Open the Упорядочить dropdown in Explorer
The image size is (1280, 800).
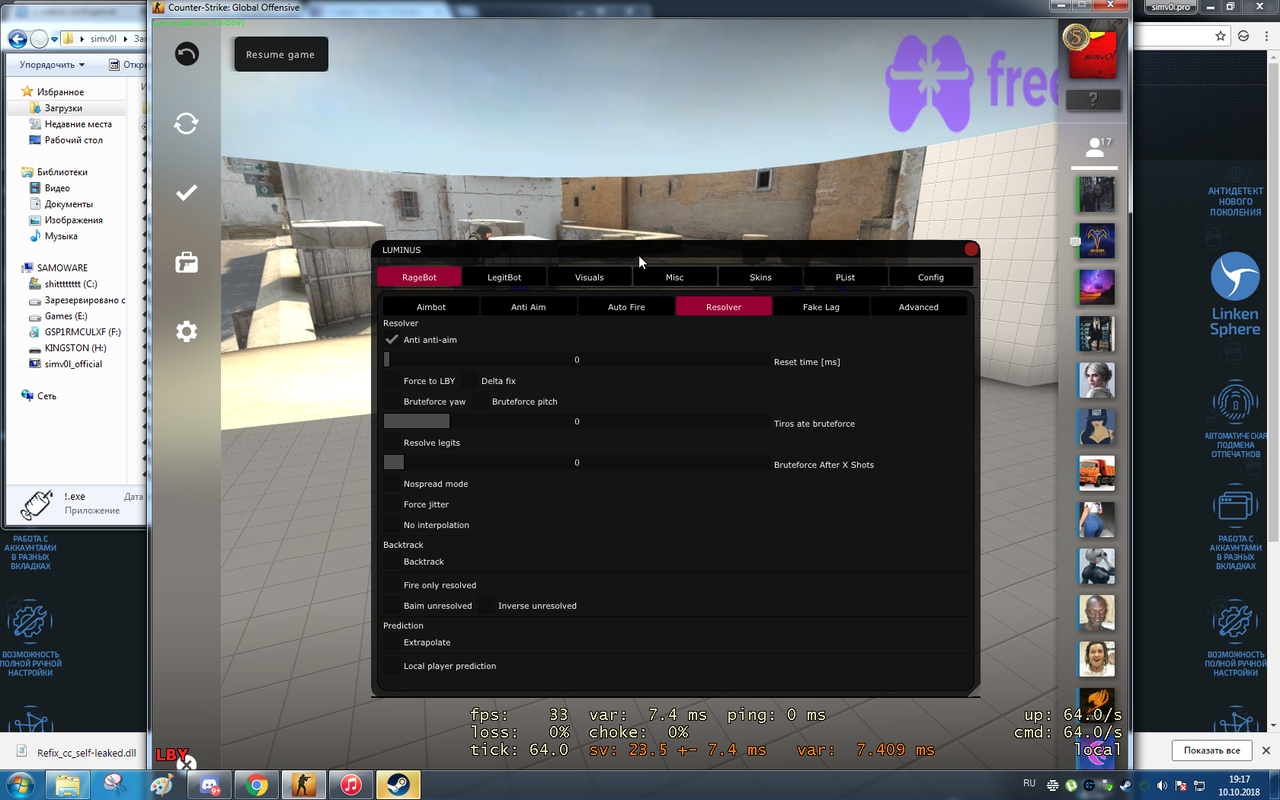(x=52, y=65)
